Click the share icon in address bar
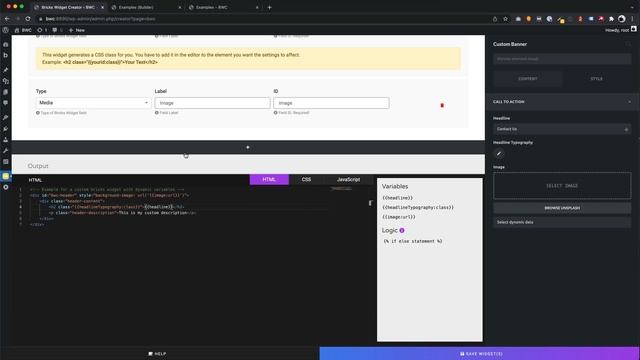640x360 pixels. click(x=495, y=19)
